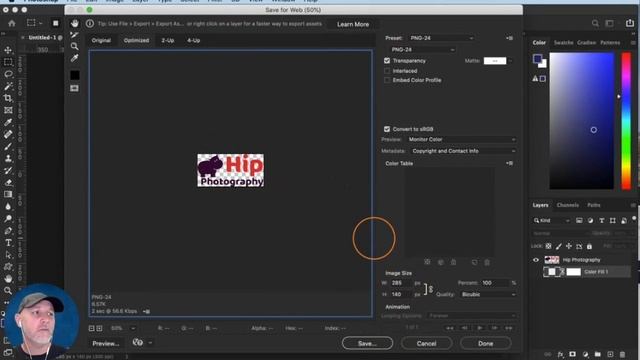640x360 pixels.
Task: Open the Quality Bicubic dropdown
Action: (x=488, y=294)
